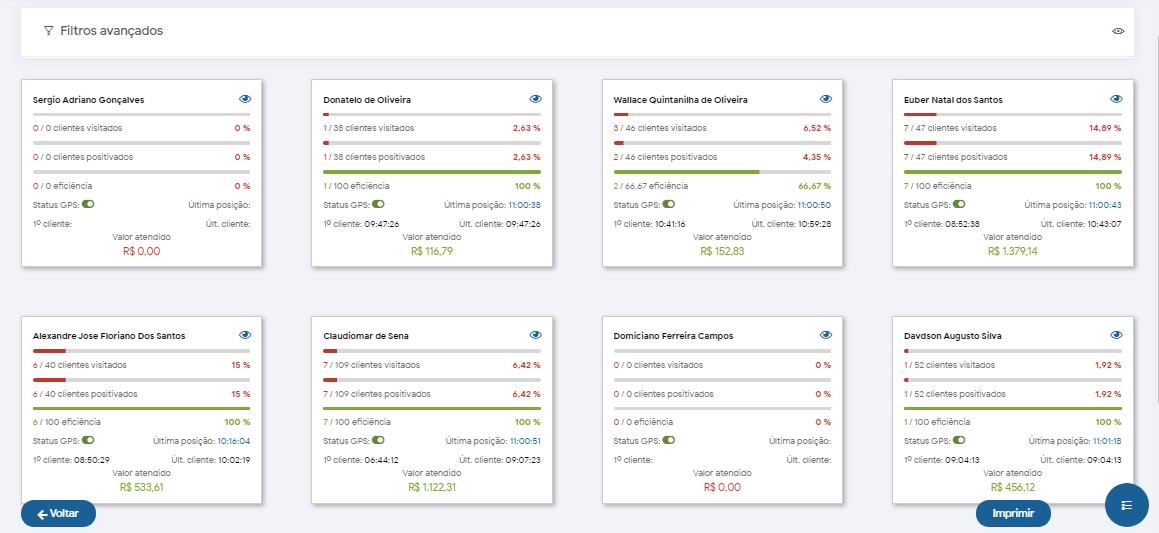Click eye icon on Sergio Adriano Gonçalves card
This screenshot has height=533, width=1159.
245,99
